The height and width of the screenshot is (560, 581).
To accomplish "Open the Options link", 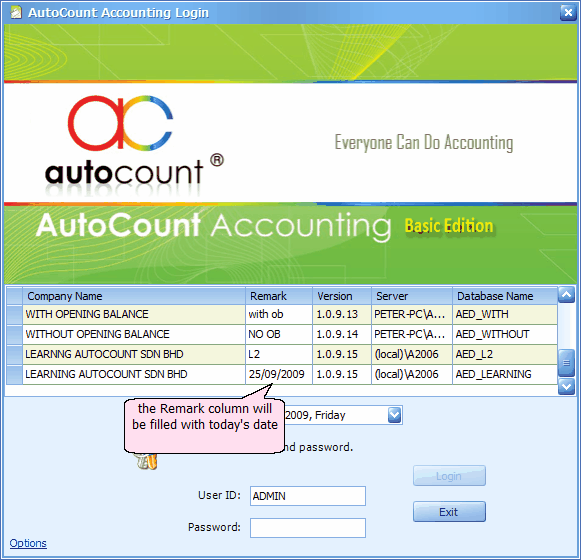I will (28, 543).
